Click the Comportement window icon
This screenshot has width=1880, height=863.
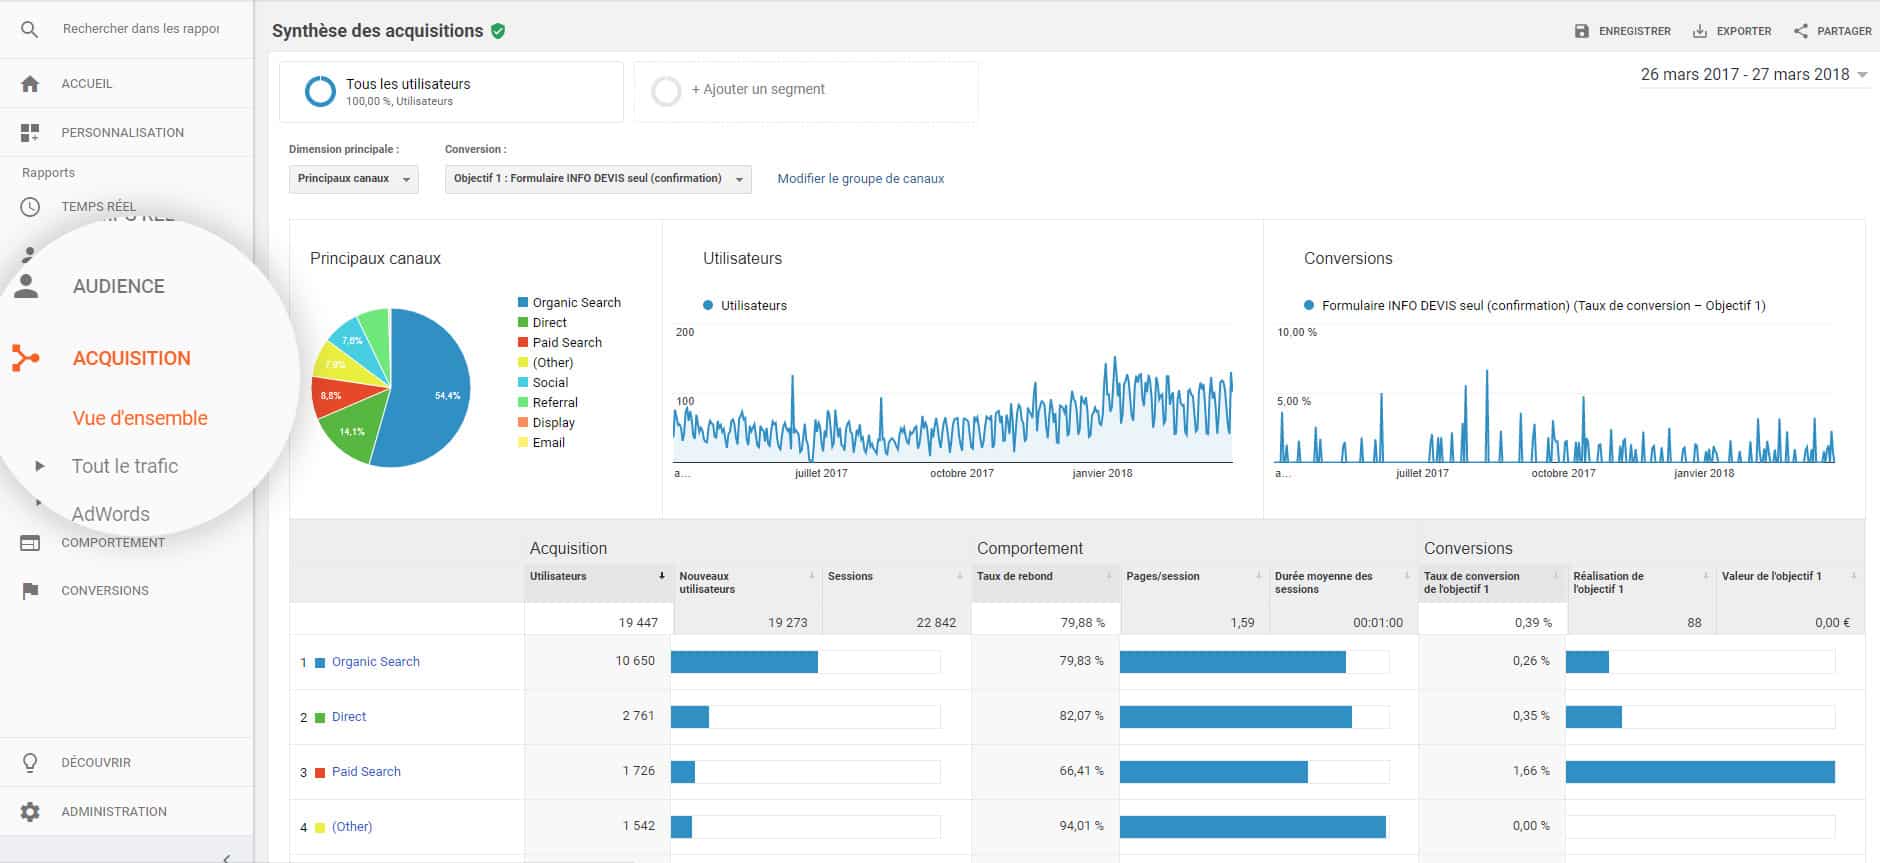click(30, 543)
